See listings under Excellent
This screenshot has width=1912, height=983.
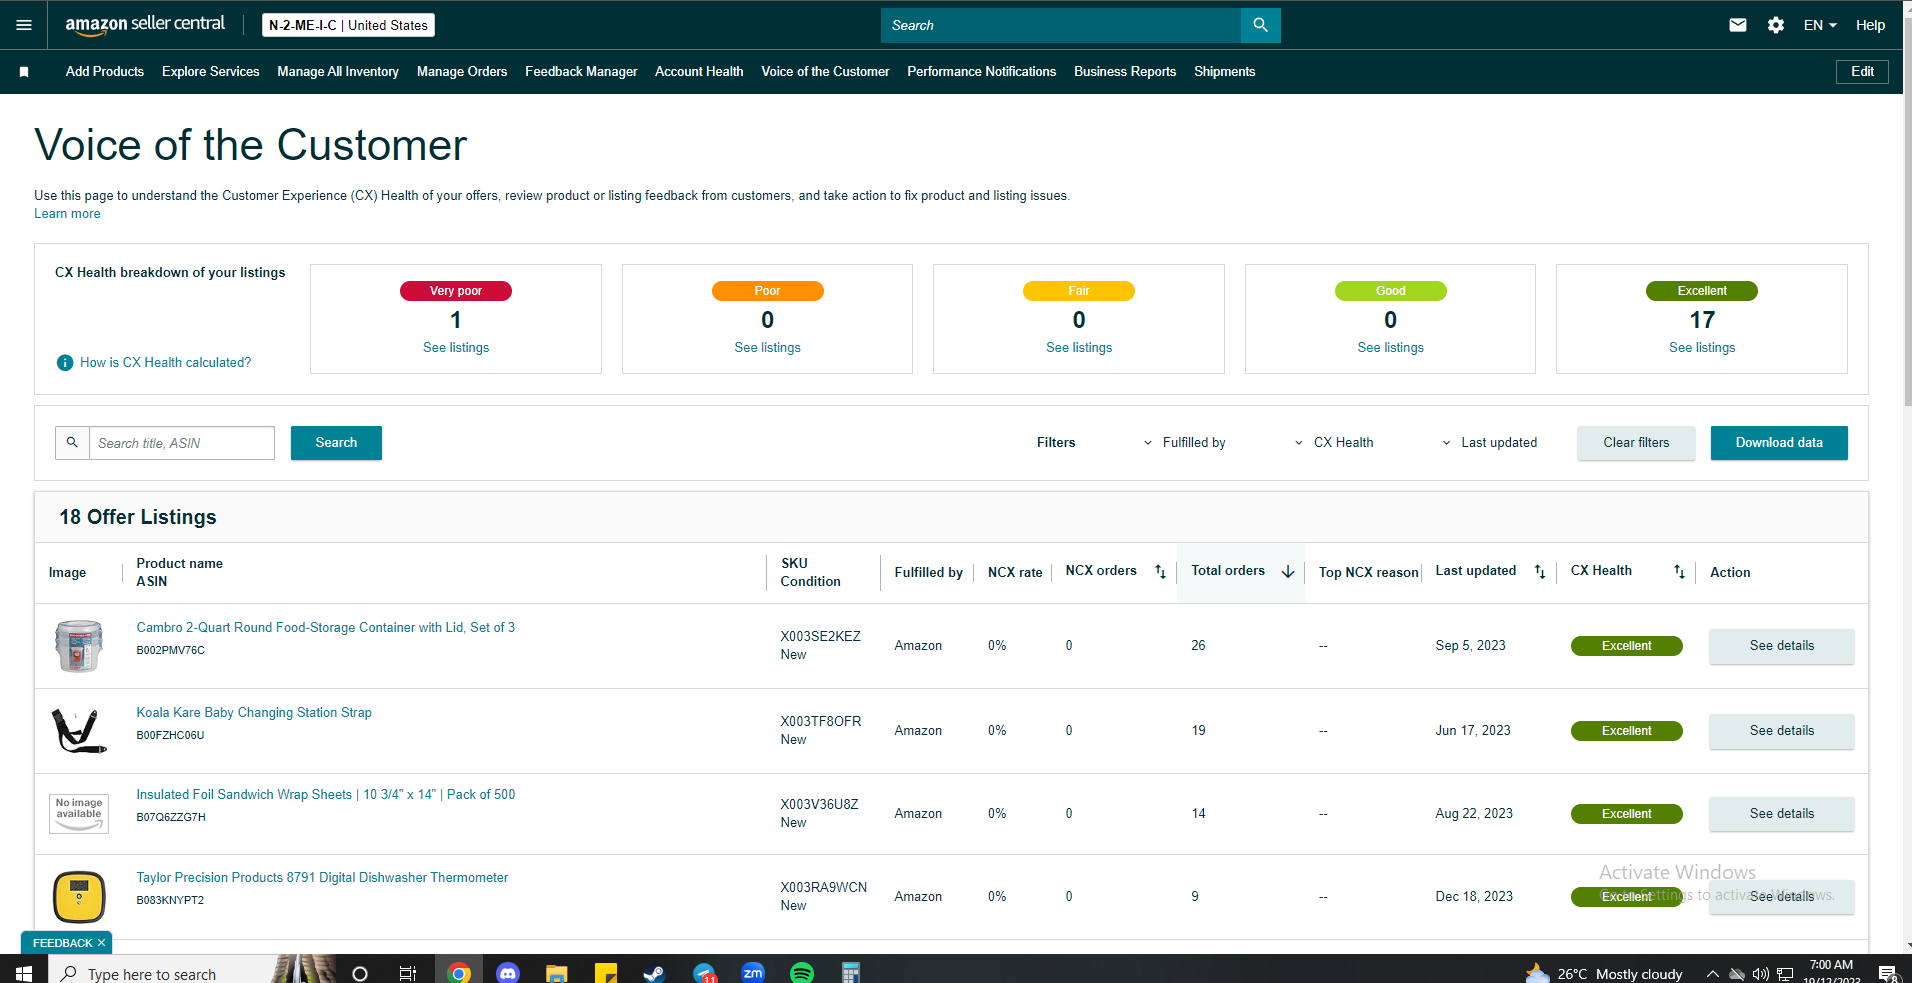[x=1702, y=347]
